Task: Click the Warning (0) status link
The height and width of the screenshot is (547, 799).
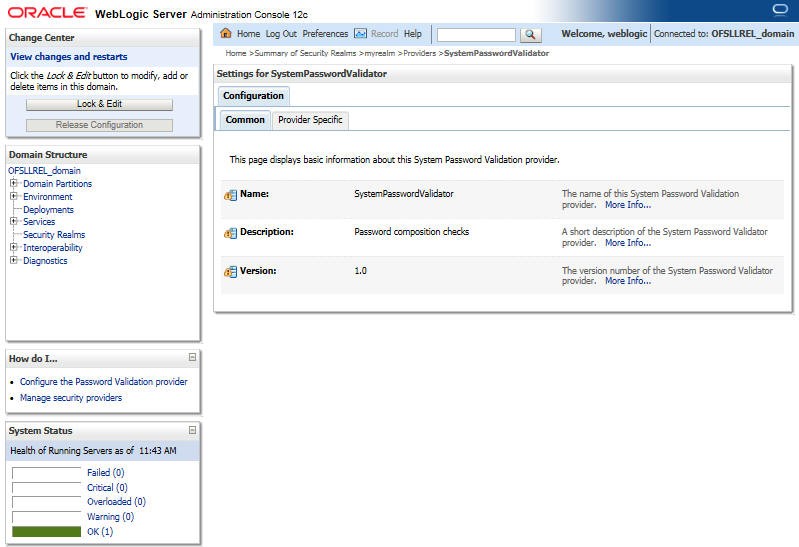Action: click(110, 517)
